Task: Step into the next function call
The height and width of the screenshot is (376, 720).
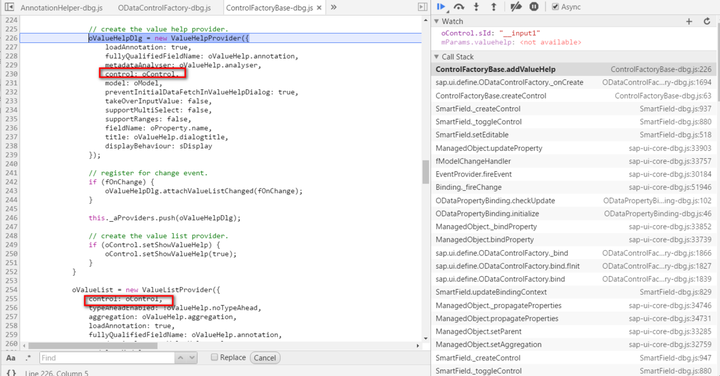Action: 476,7
